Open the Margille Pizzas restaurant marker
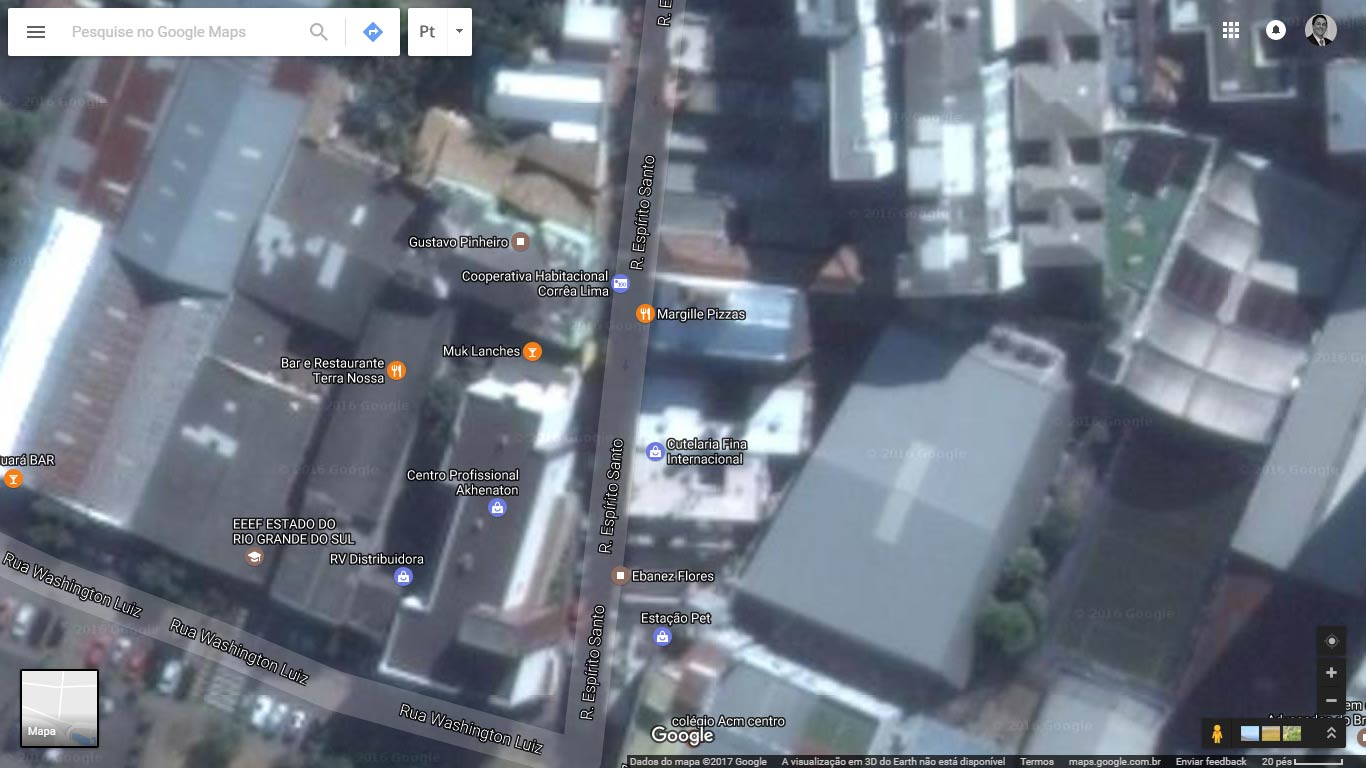1366x768 pixels. 645,314
